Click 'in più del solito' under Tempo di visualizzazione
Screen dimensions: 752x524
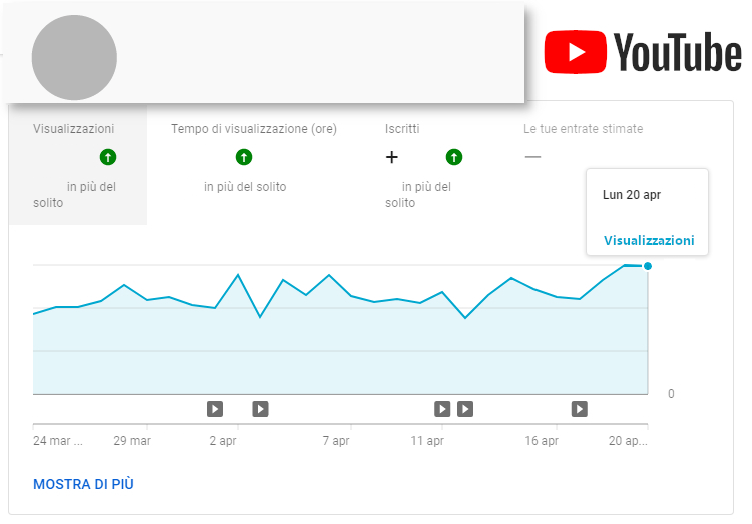pyautogui.click(x=245, y=186)
